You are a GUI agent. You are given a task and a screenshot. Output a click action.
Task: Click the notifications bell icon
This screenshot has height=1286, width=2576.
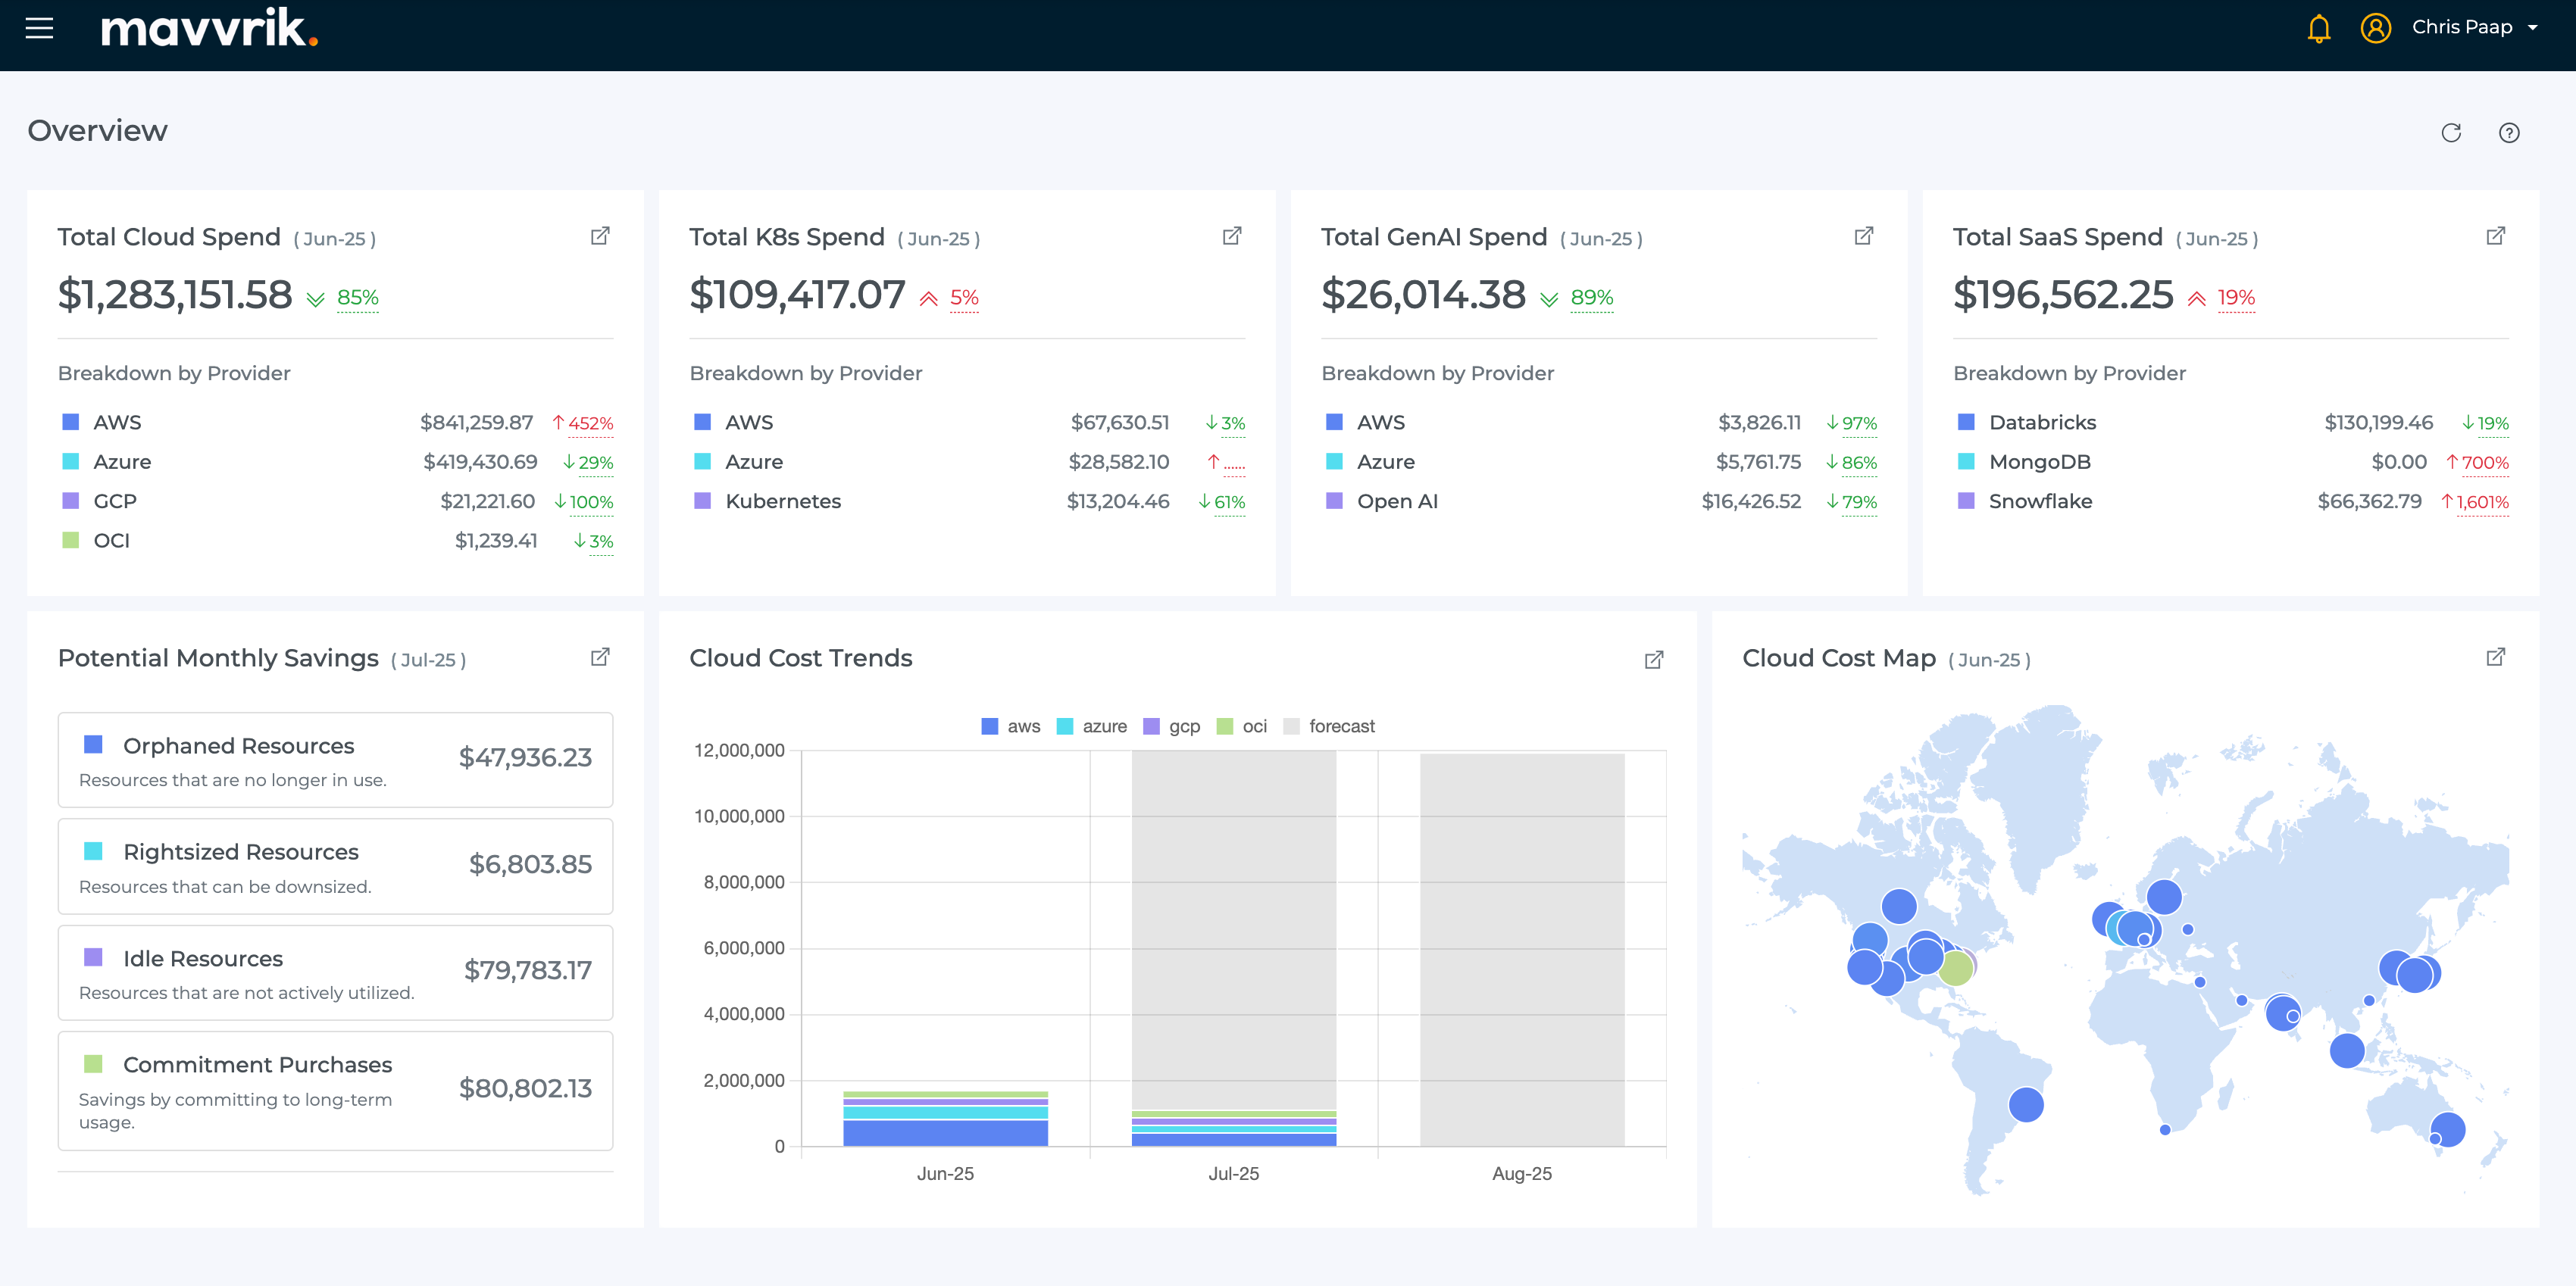click(x=2318, y=28)
